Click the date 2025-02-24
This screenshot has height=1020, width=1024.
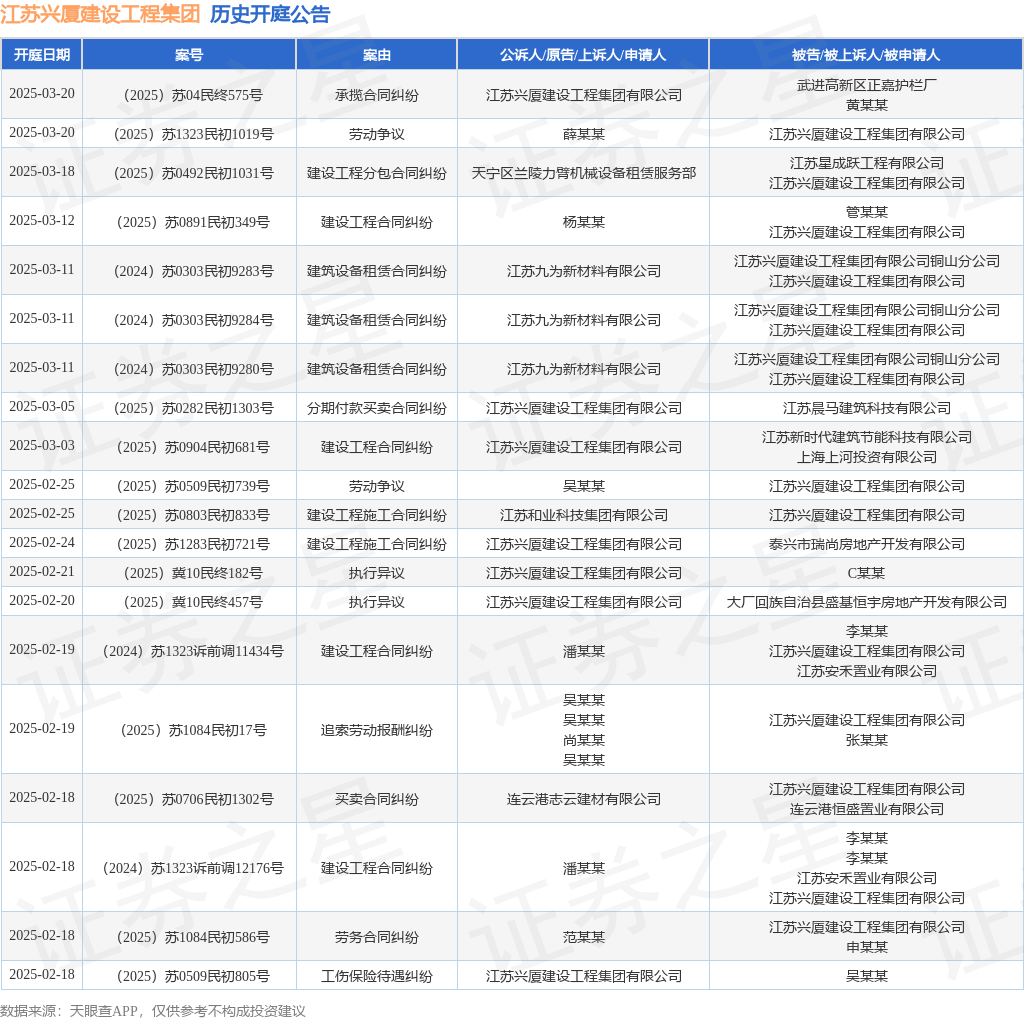(x=42, y=543)
